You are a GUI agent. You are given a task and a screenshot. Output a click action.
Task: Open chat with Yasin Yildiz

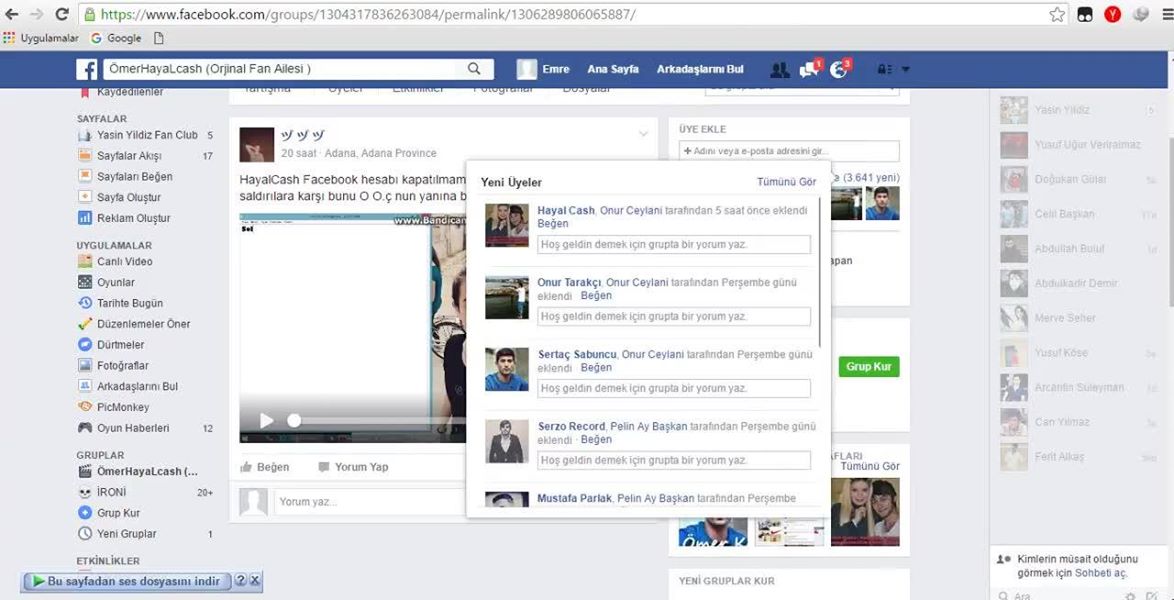pos(1078,110)
